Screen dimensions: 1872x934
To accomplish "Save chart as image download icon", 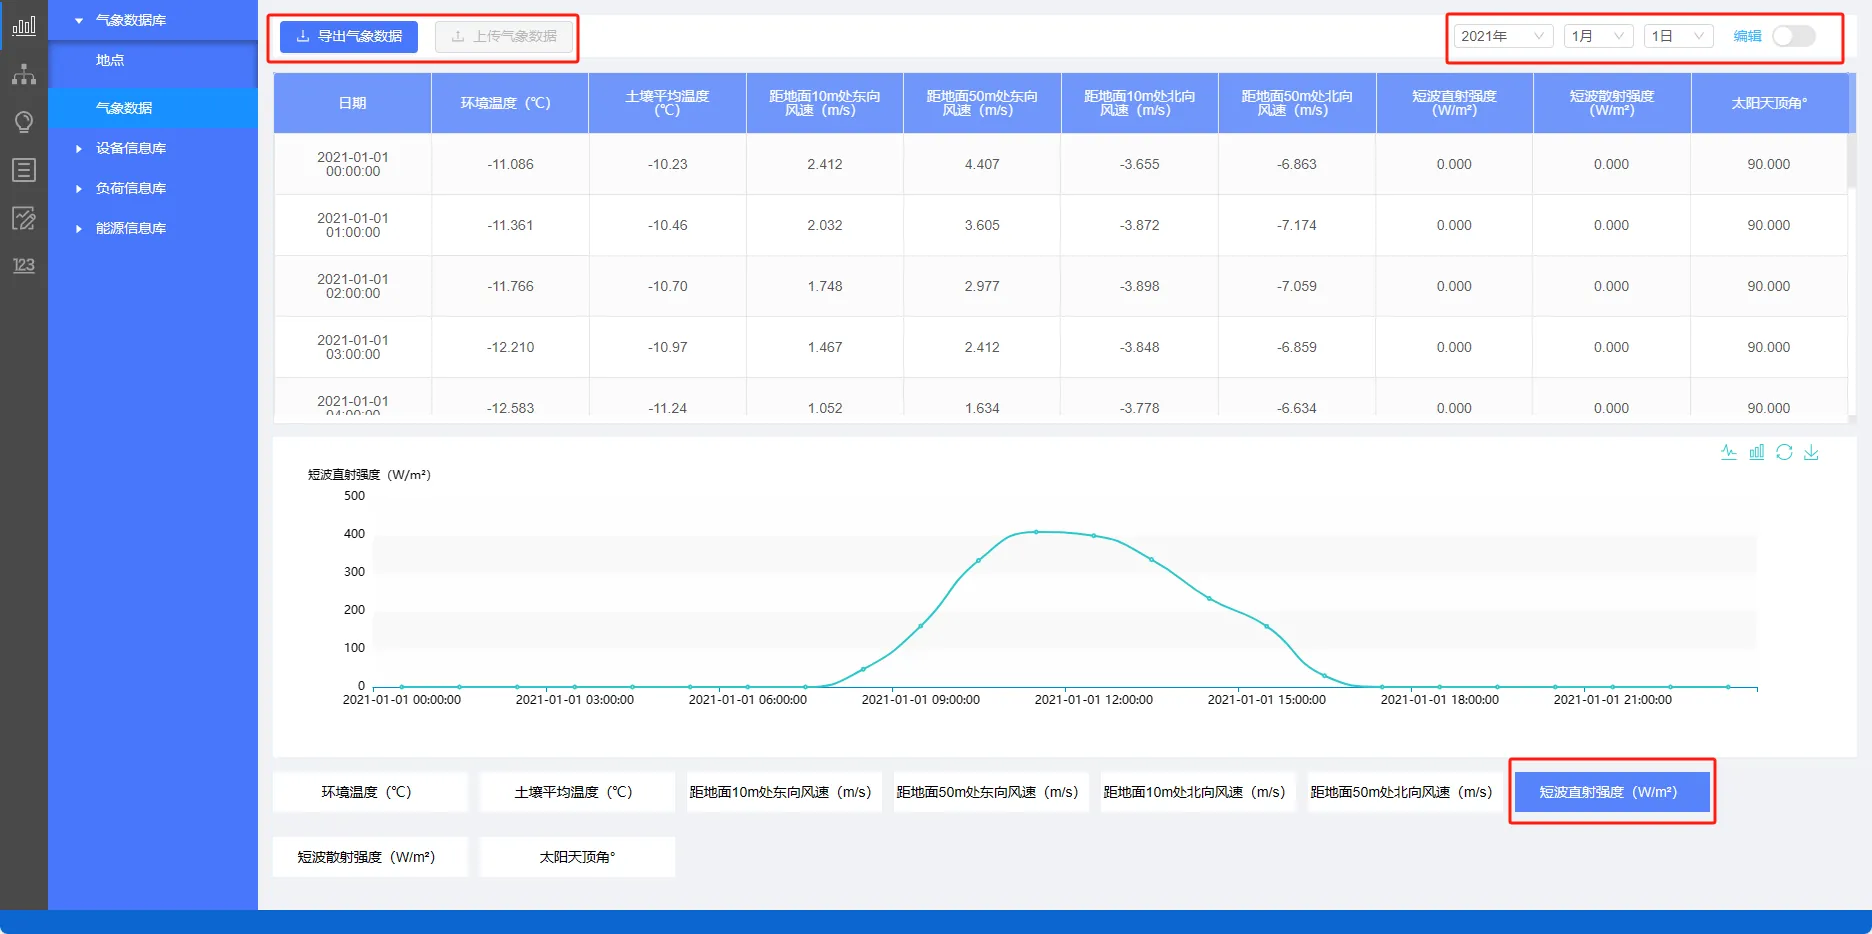I will [1811, 452].
